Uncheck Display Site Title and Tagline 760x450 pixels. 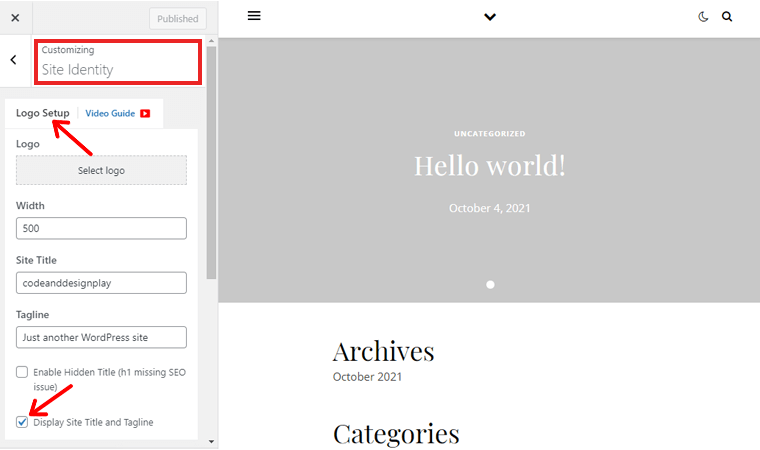(22, 422)
